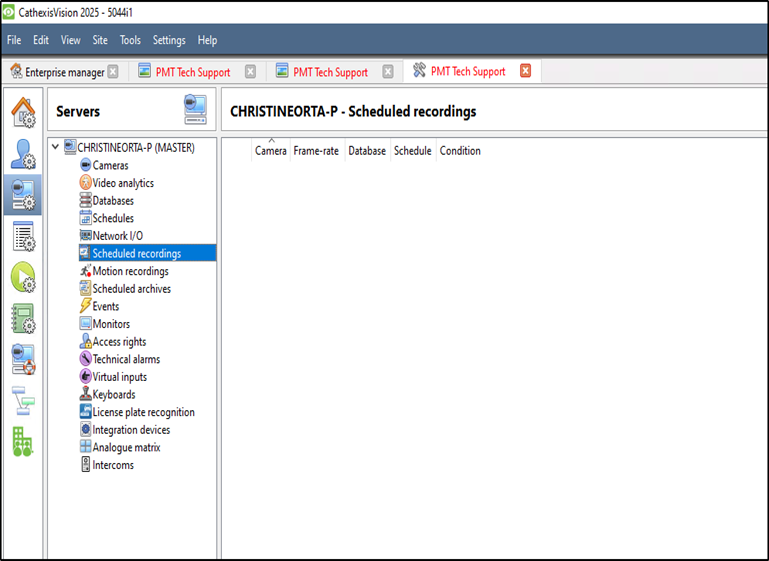Click the Analogue matrix grid icon
The width and height of the screenshot is (769, 561).
pyautogui.click(x=85, y=447)
